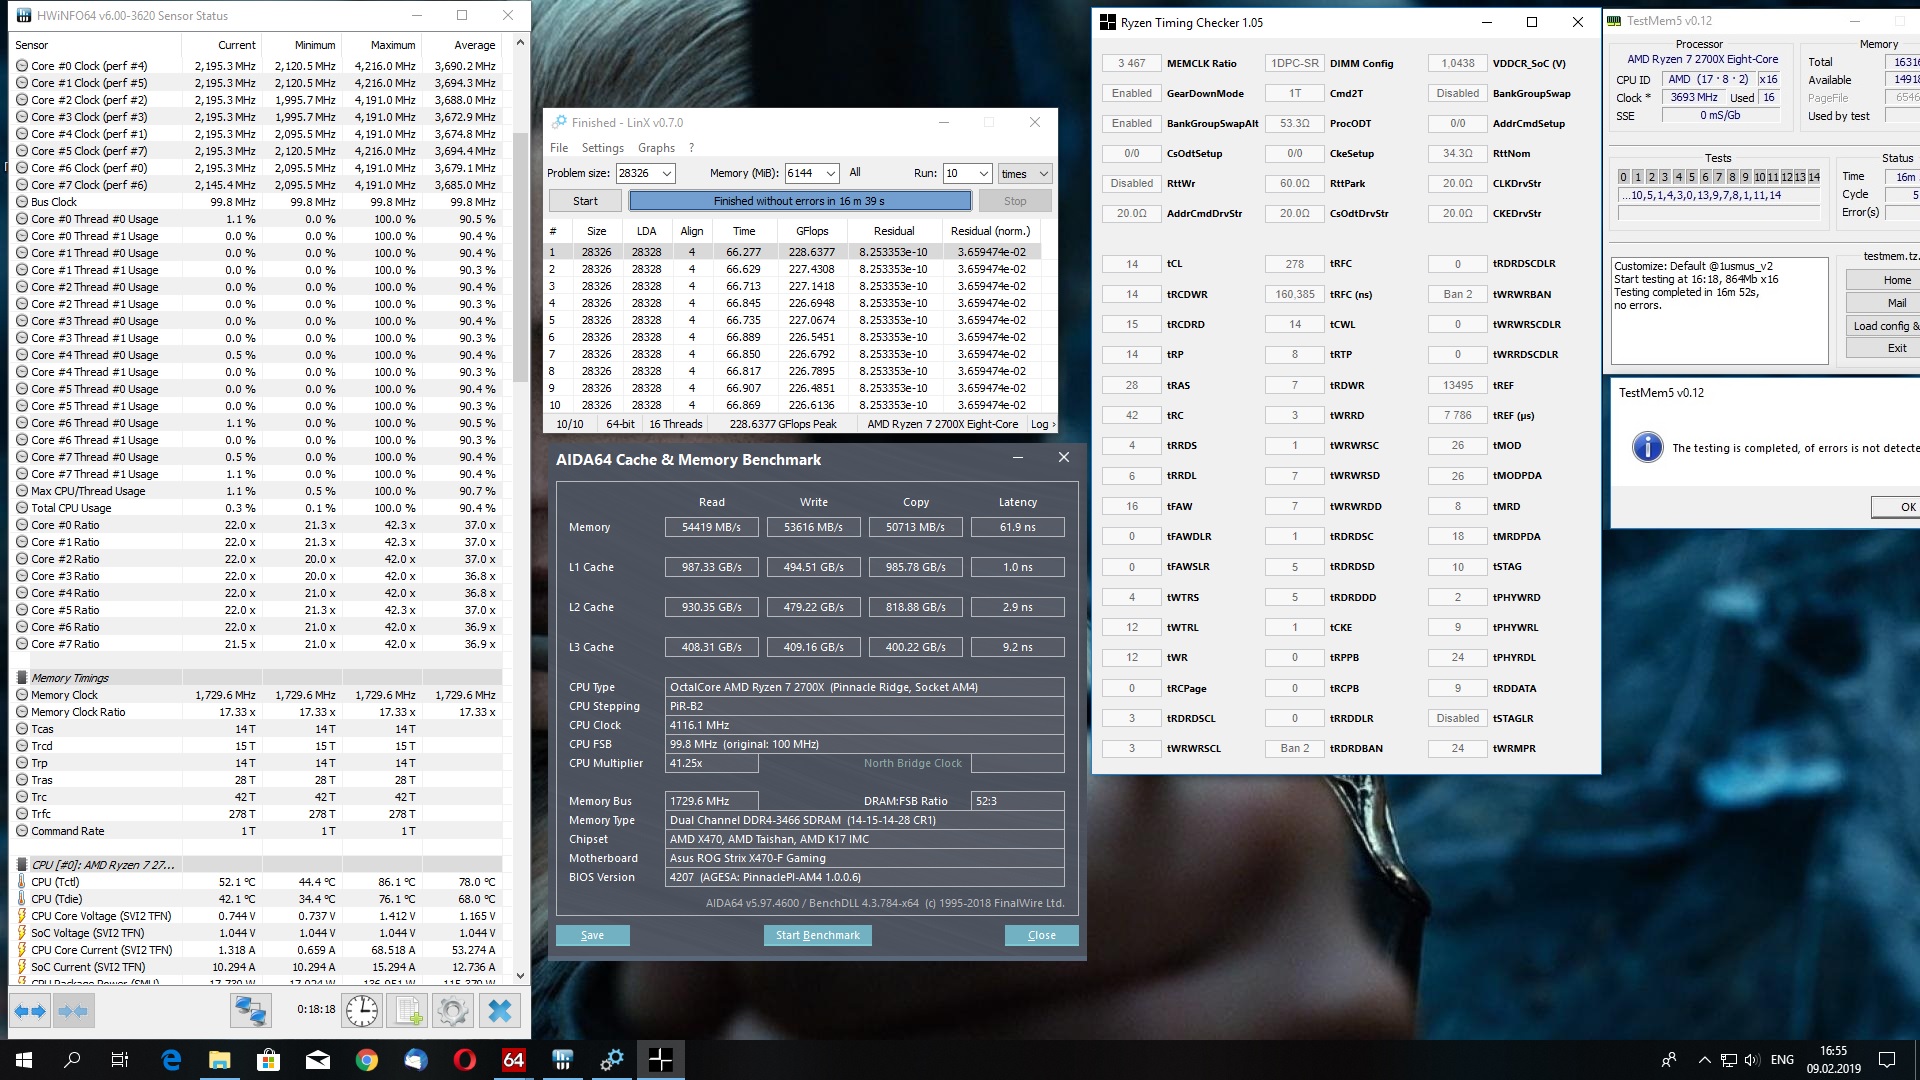Launch Opera browser from the taskbar
This screenshot has width=1920, height=1080.
(464, 1060)
